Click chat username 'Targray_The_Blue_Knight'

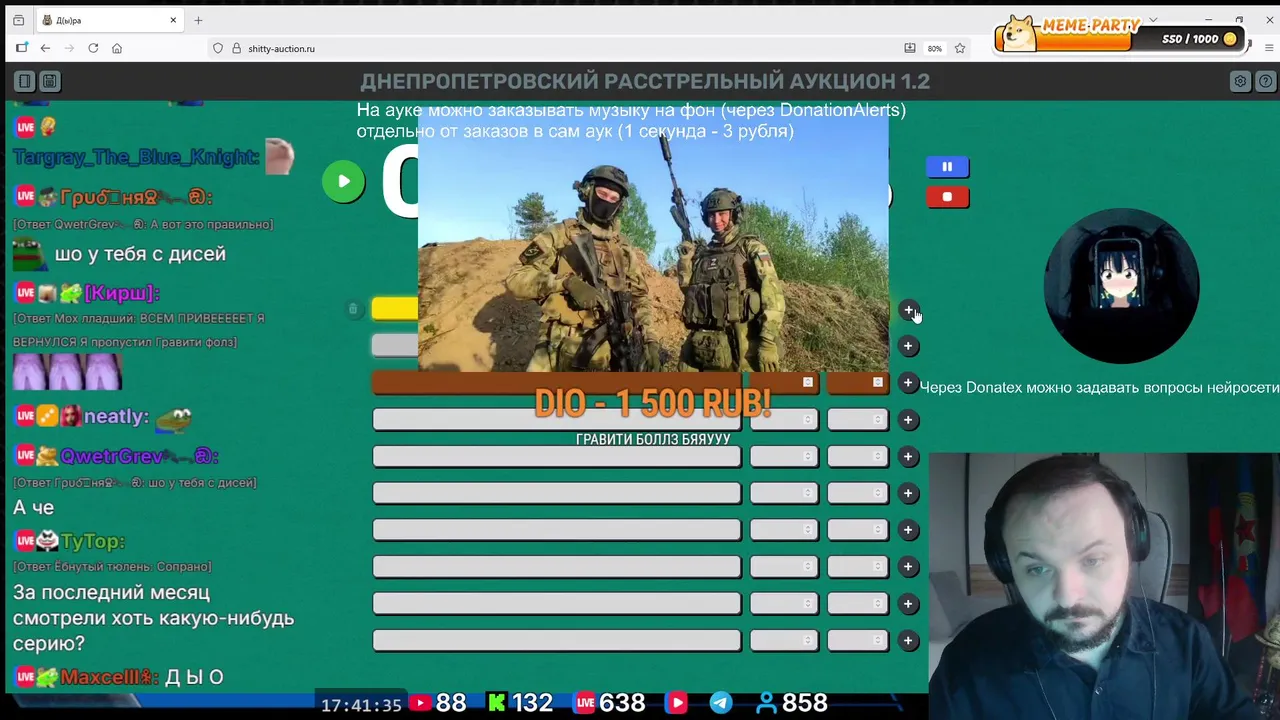(135, 157)
